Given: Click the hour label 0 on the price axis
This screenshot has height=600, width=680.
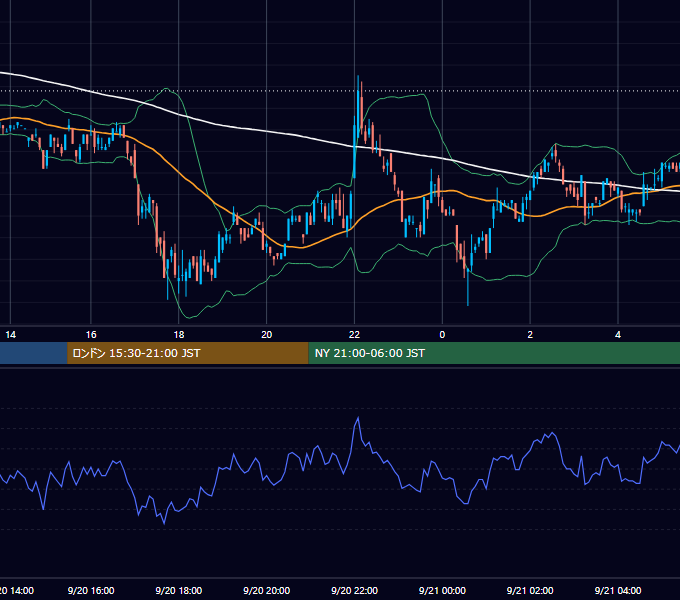Looking at the screenshot, I should 442,335.
